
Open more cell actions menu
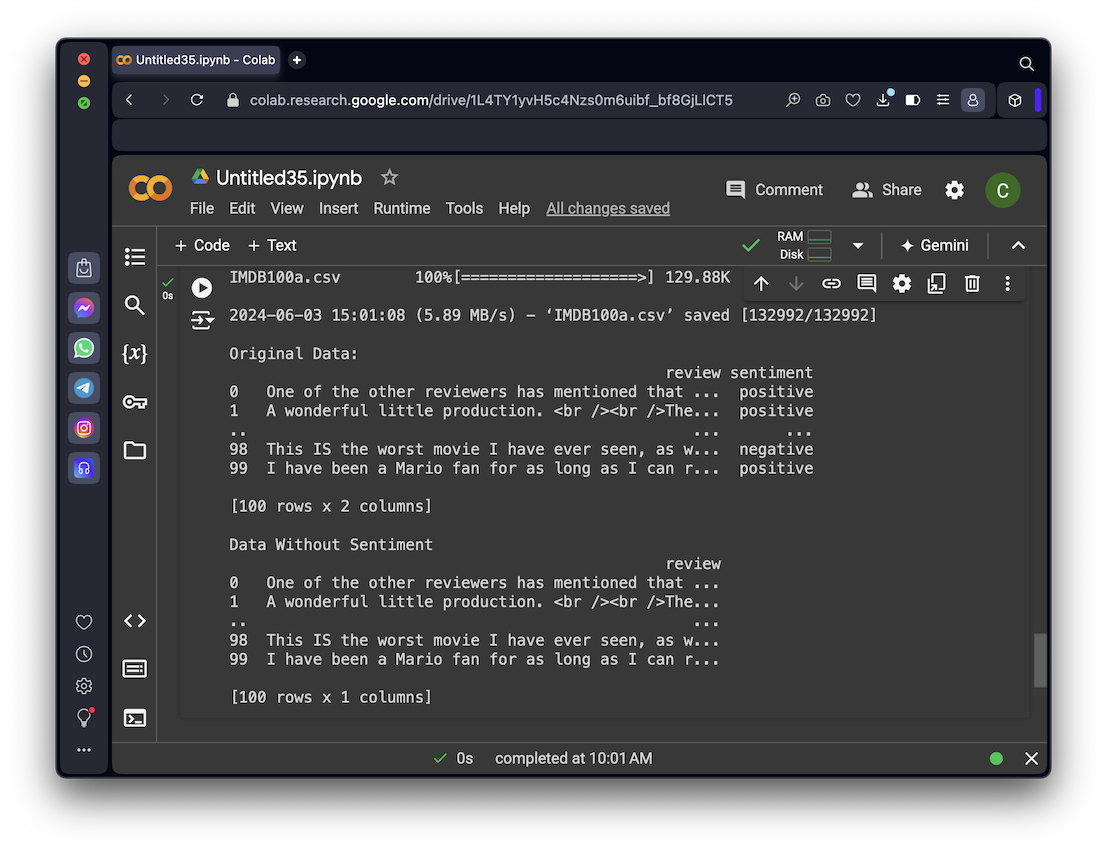pyautogui.click(x=1007, y=284)
